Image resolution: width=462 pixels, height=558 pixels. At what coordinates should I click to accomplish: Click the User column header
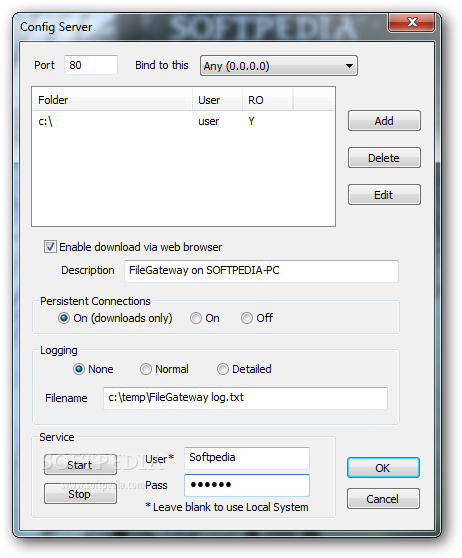[218, 100]
